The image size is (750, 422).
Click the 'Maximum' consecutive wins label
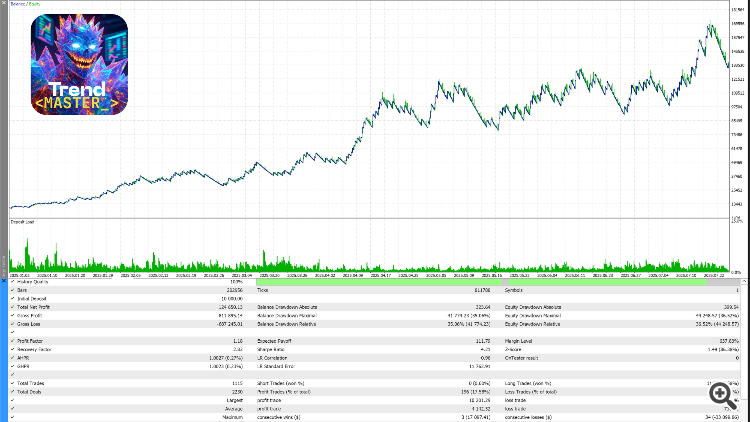[232, 417]
